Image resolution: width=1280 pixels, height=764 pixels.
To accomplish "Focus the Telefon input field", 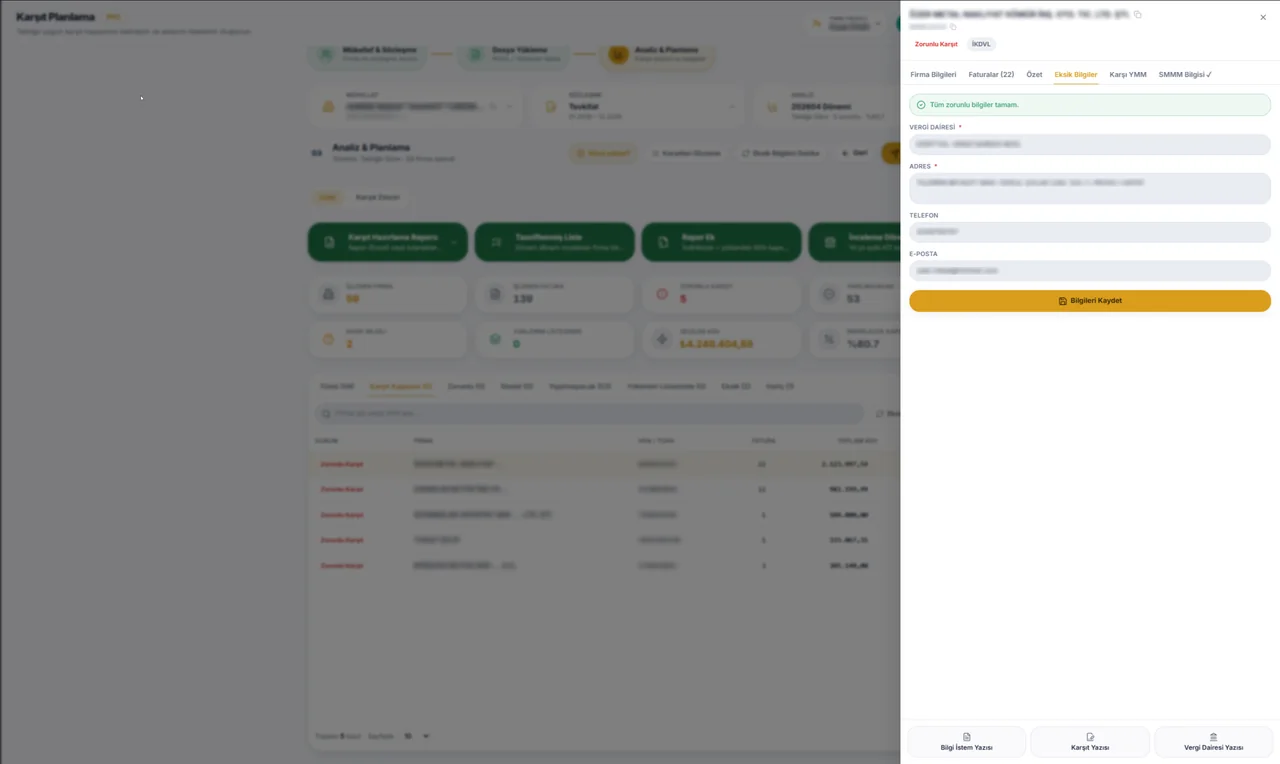I will coord(1090,232).
